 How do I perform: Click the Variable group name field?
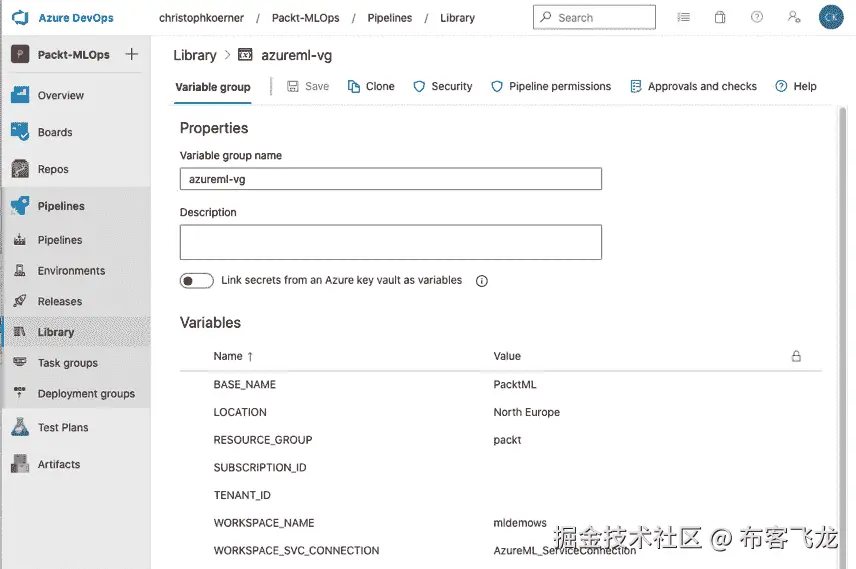coord(391,179)
